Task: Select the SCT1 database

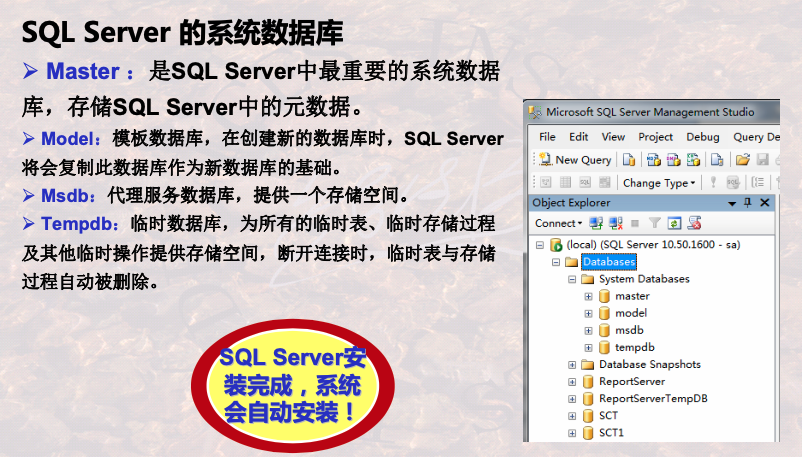Action: (x=611, y=432)
